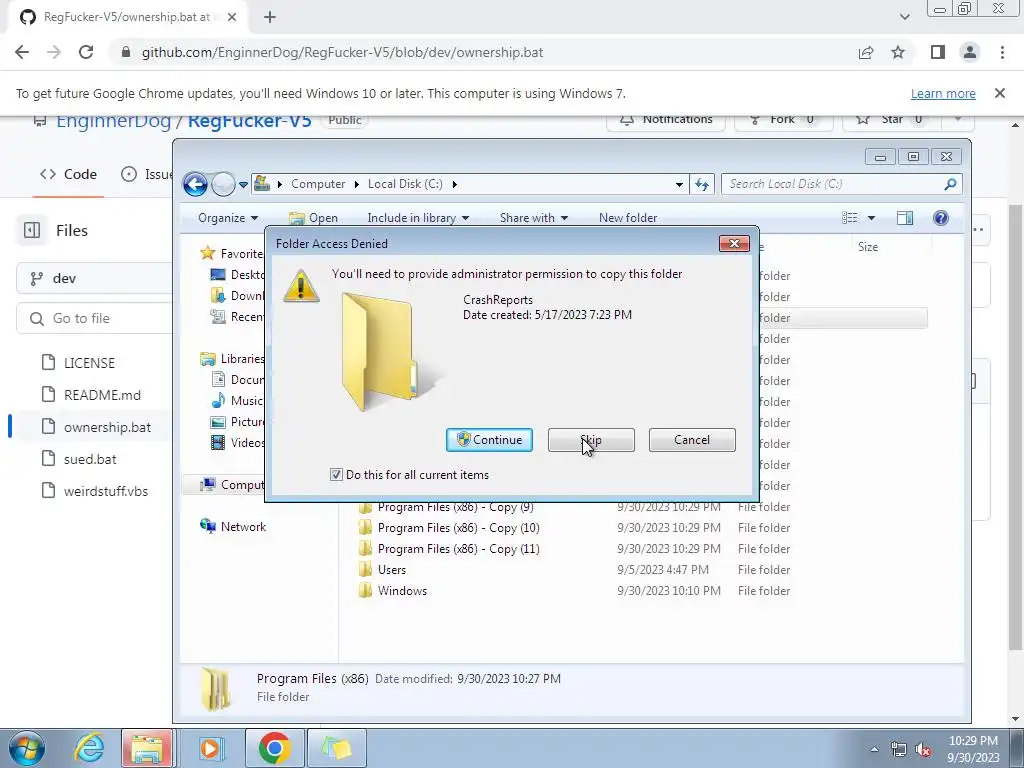Screen dimensions: 1024x768
Task: Expand address bar history dropdown
Action: tap(679, 185)
